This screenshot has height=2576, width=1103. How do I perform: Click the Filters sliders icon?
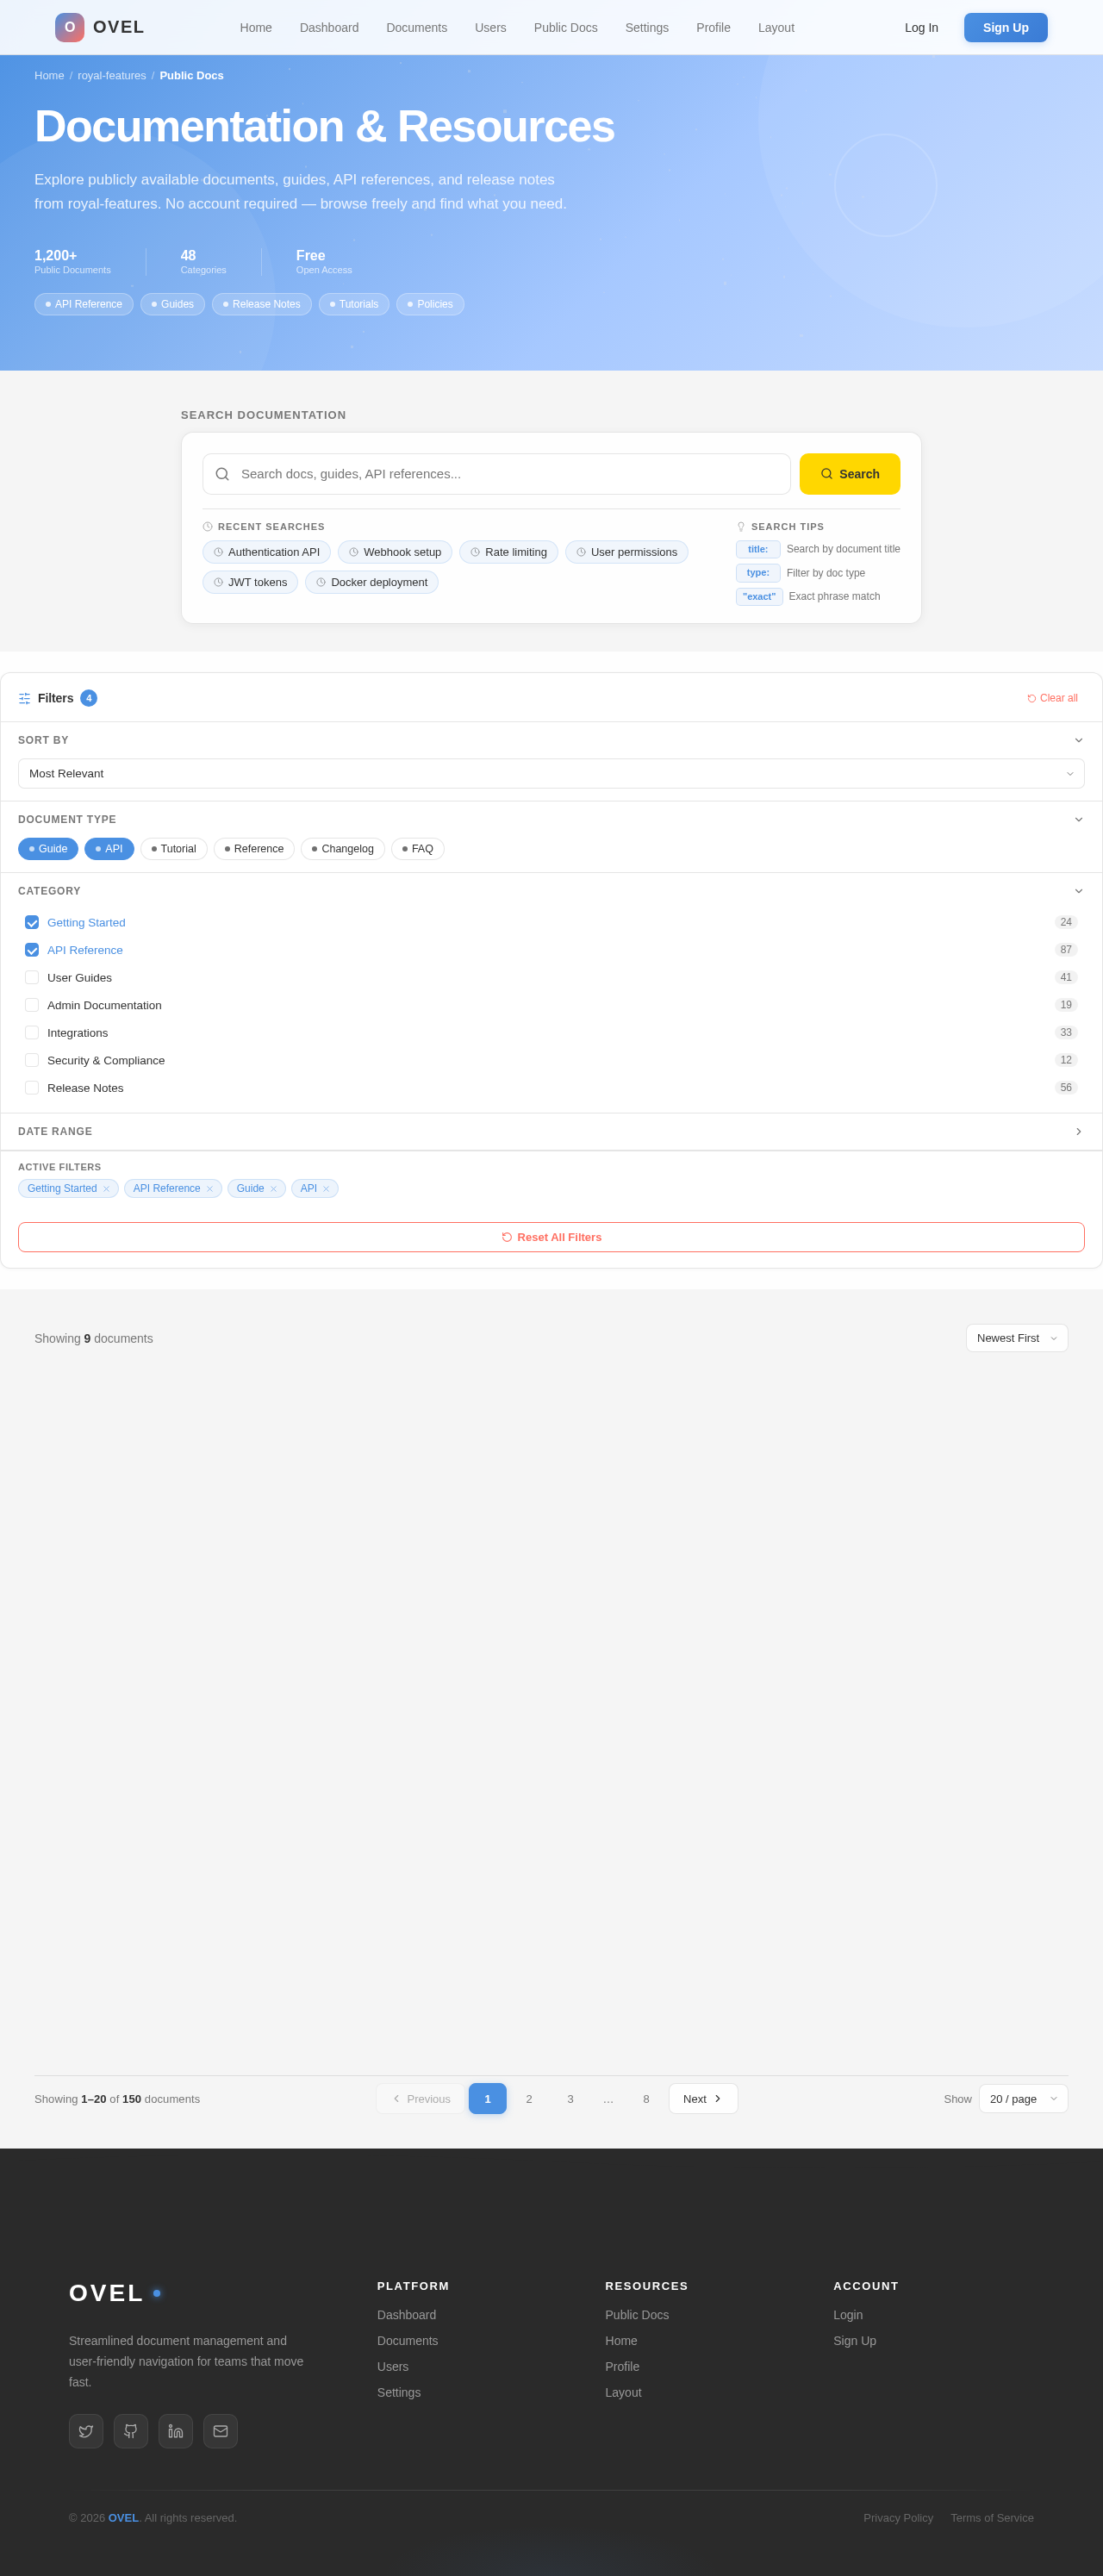(25, 698)
